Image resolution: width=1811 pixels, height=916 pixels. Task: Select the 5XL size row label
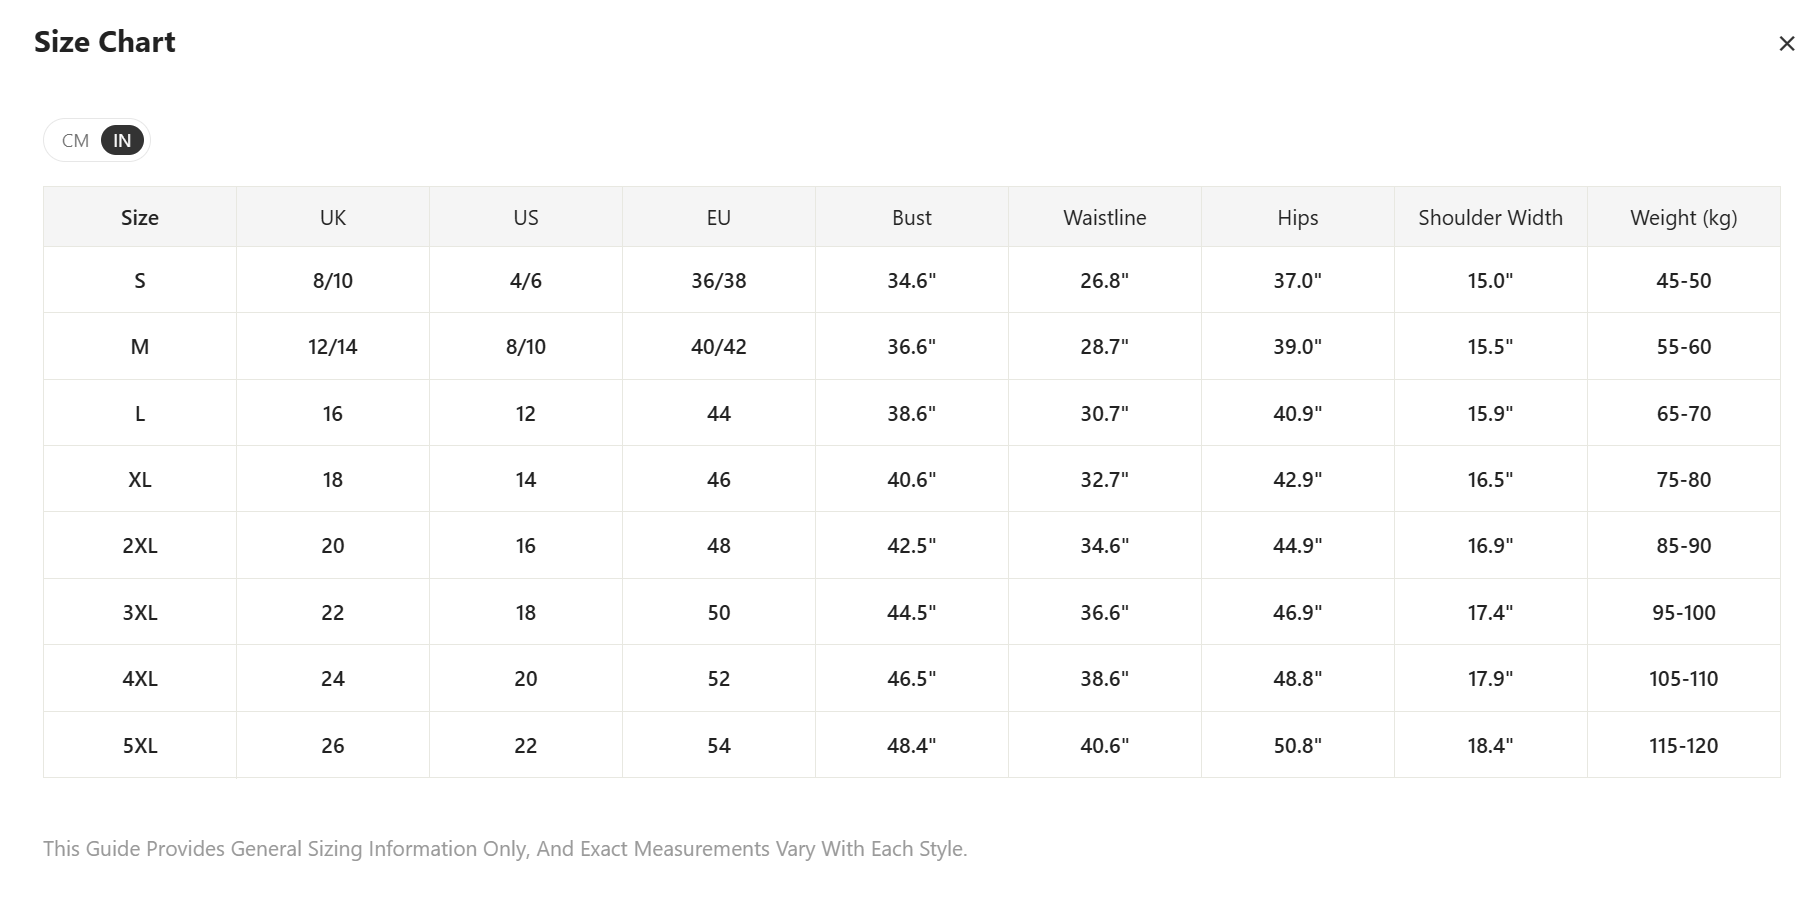pyautogui.click(x=140, y=746)
